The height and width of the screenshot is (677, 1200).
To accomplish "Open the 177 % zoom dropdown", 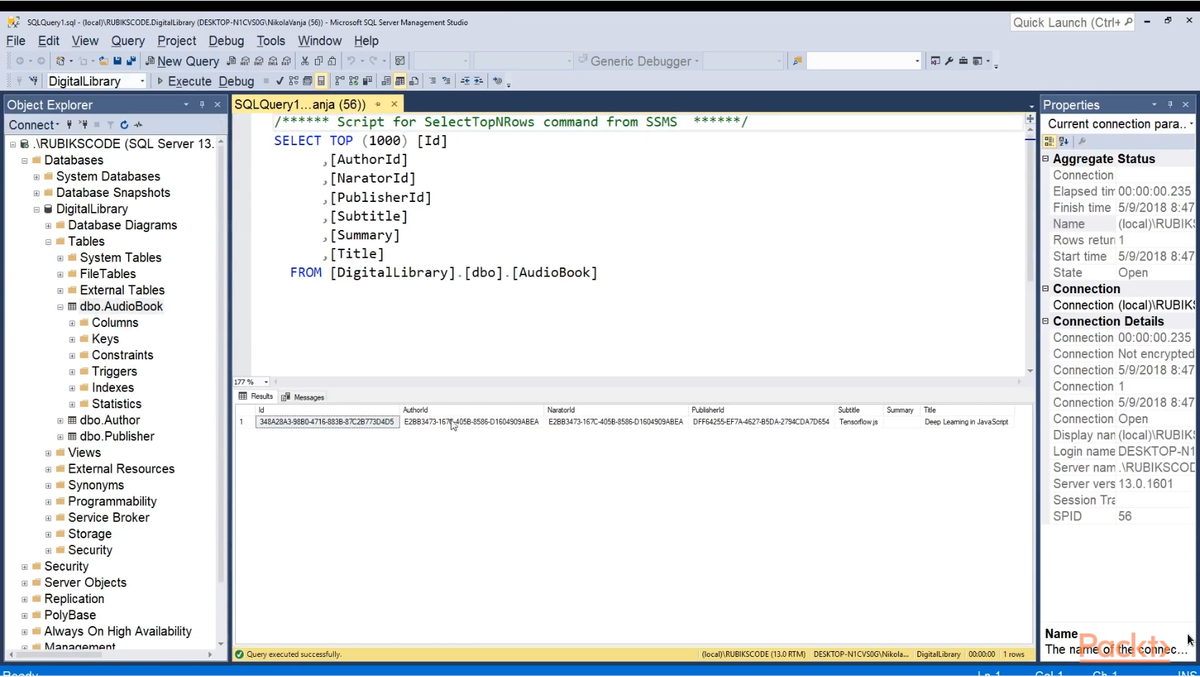I will tap(267, 382).
